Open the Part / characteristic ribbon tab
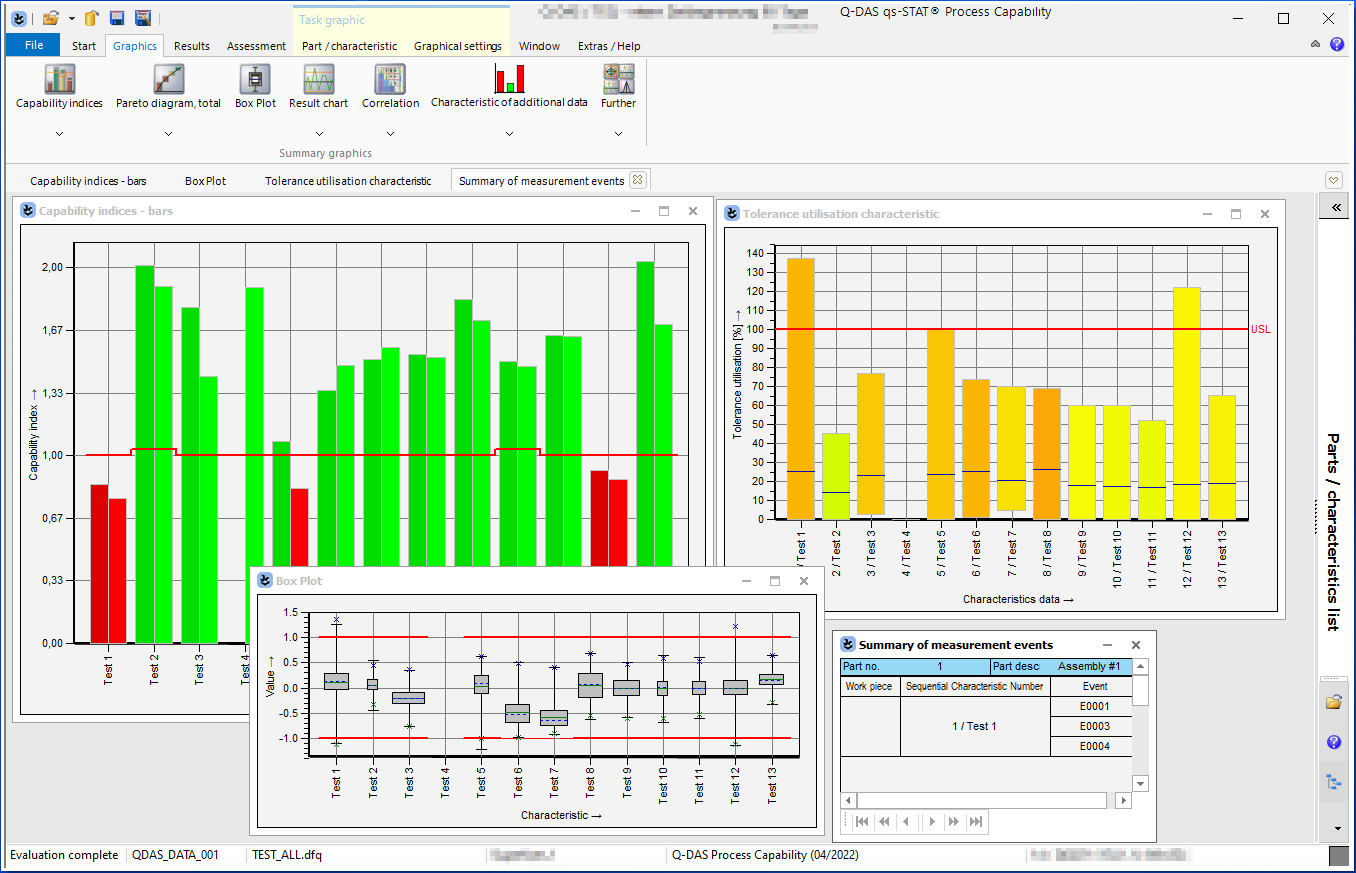Viewport: 1356px width, 873px height. (x=349, y=46)
